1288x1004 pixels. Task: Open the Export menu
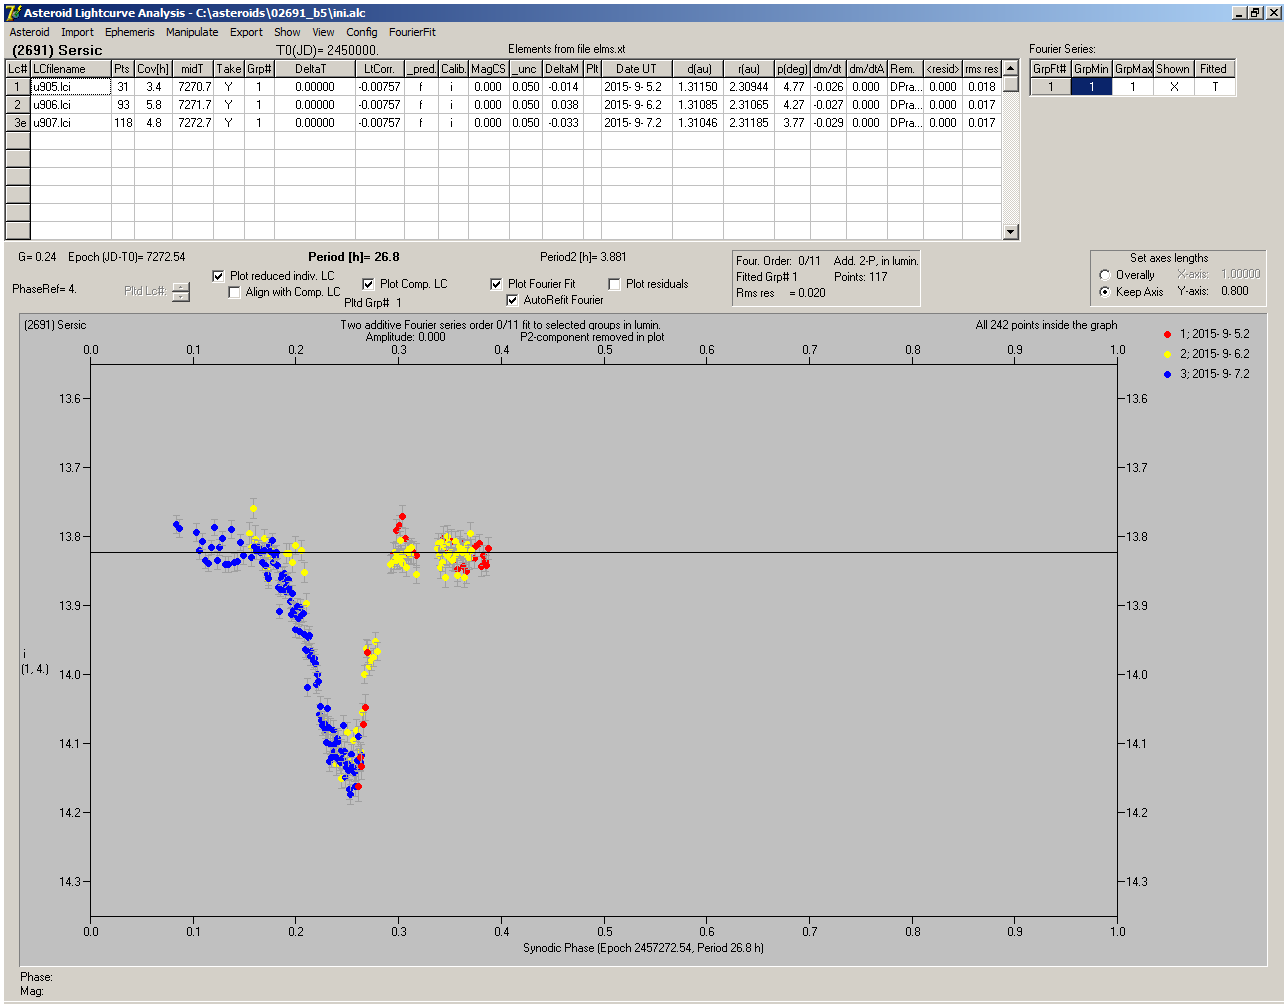[x=246, y=32]
